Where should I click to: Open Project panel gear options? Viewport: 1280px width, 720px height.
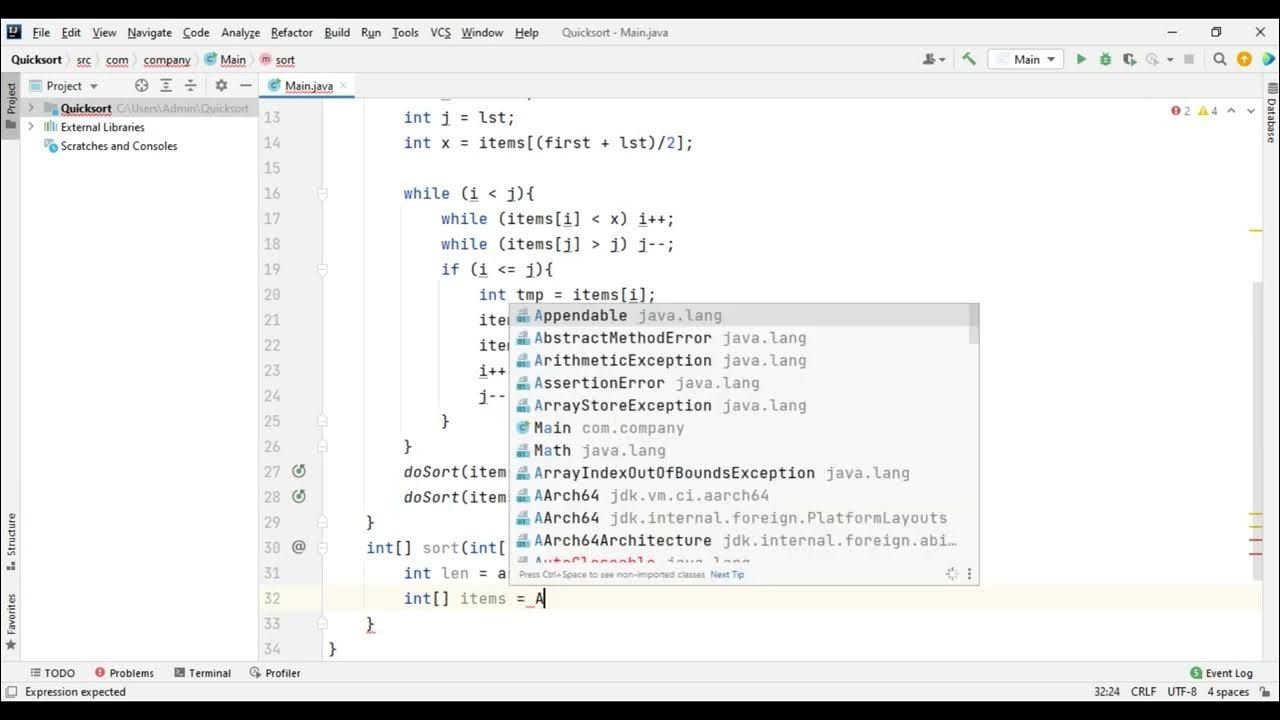221,86
